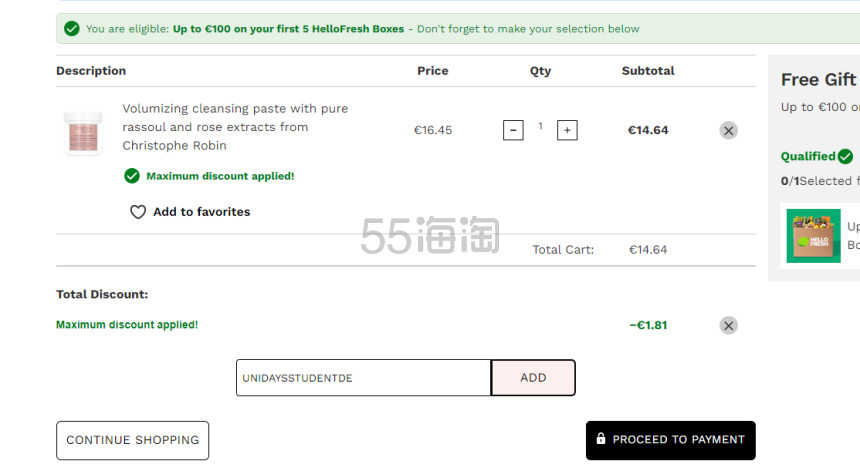Click PROCEED TO PAYMENT button
The width and height of the screenshot is (860, 471).
coord(670,440)
